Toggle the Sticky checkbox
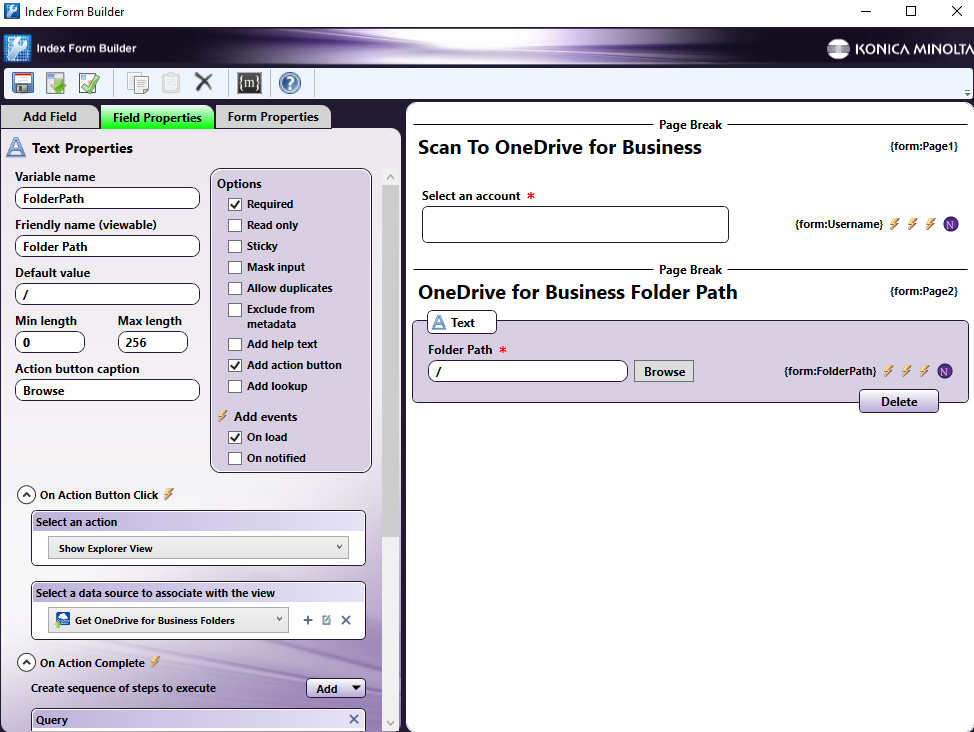This screenshot has height=732, width=974. (x=235, y=247)
